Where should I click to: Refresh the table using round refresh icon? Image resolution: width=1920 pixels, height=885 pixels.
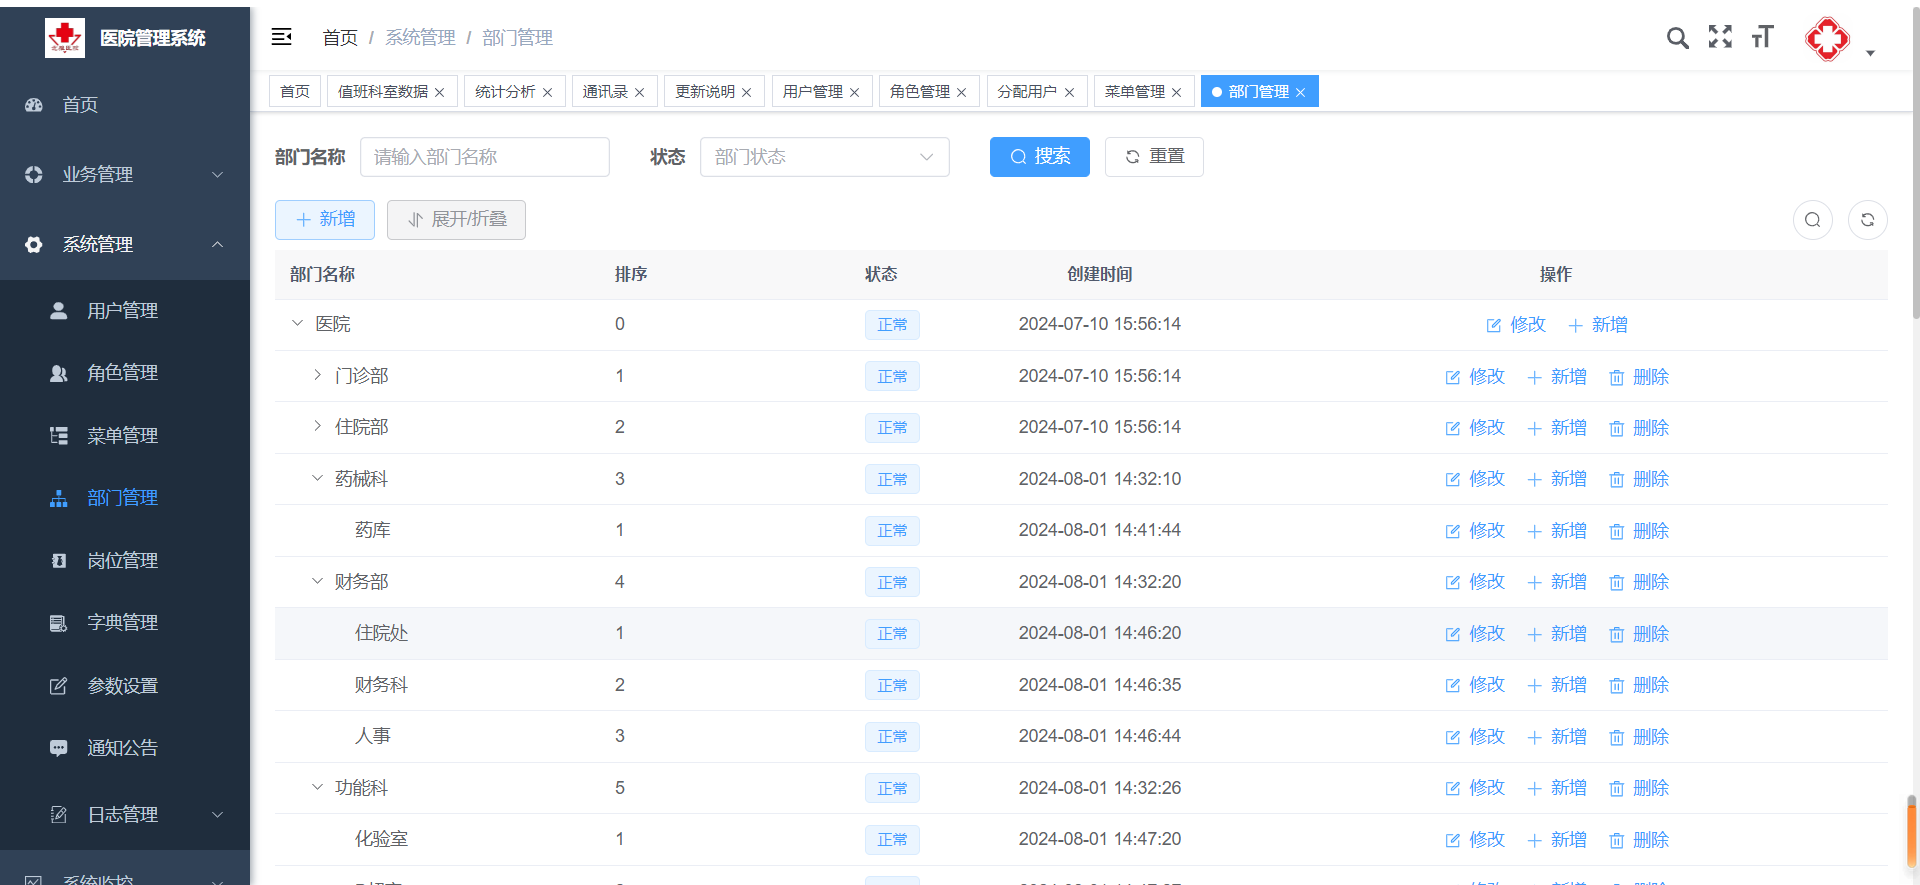1867,220
